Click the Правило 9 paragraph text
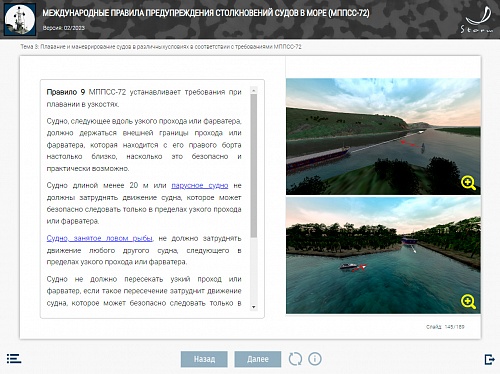Image resolution: width=500 pixels, height=374 pixels. coord(144,98)
